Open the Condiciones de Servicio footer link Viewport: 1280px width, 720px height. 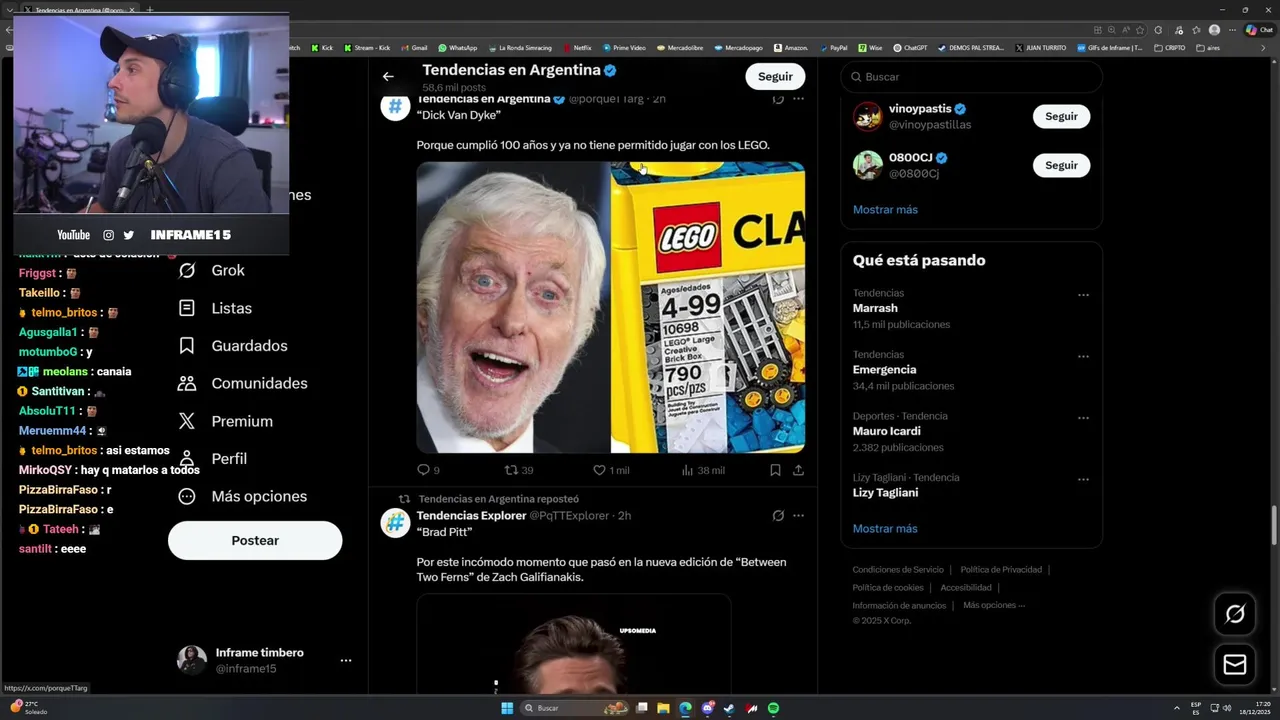898,570
